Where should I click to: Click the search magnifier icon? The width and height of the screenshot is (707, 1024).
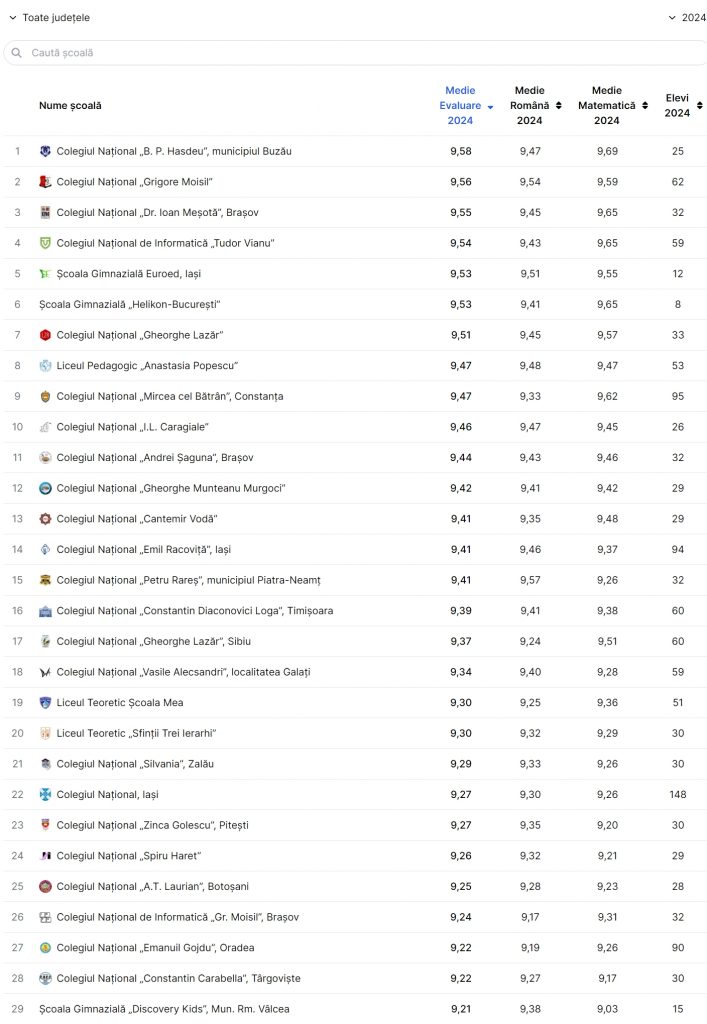tap(17, 53)
